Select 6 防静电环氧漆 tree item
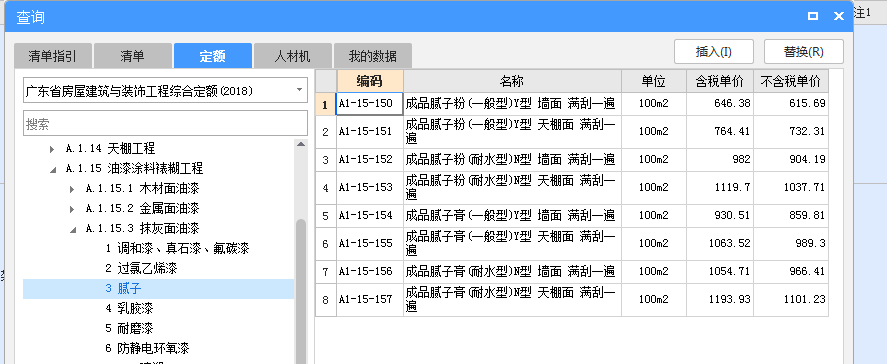This screenshot has height=364, width=887. pos(147,348)
